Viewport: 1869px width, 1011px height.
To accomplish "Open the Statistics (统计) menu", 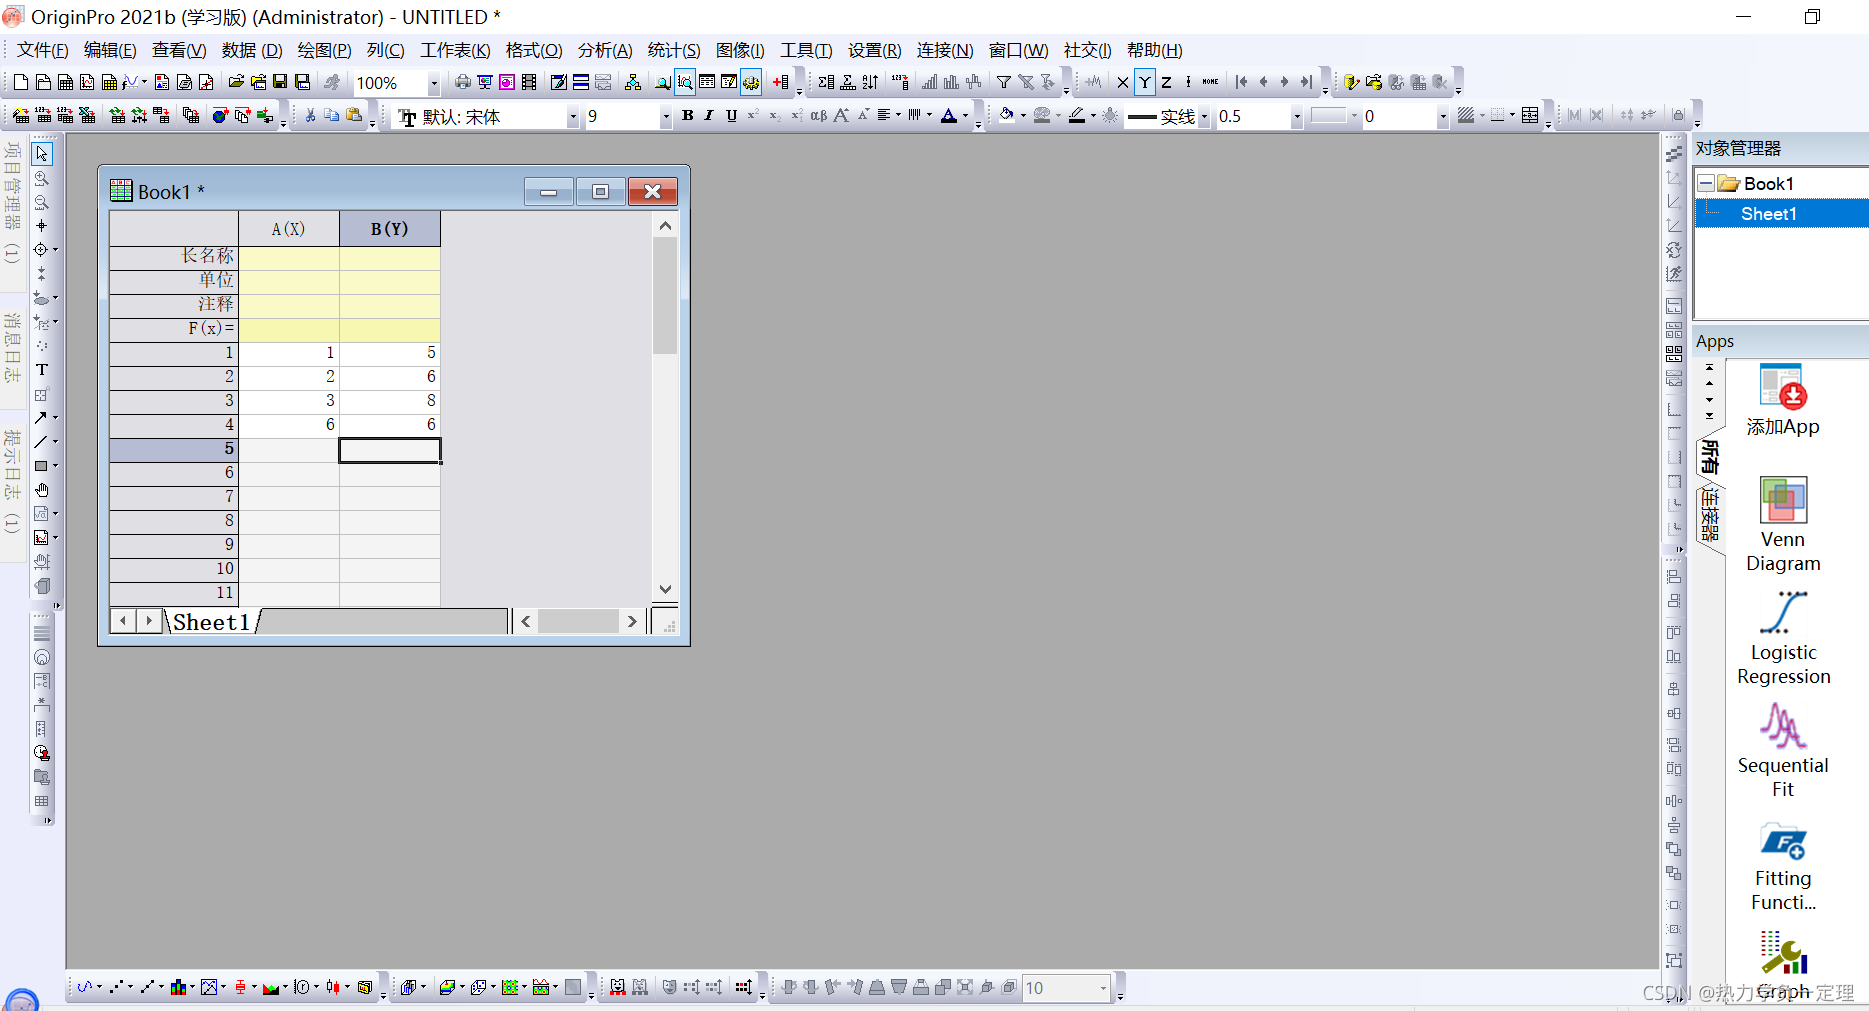I will [674, 50].
